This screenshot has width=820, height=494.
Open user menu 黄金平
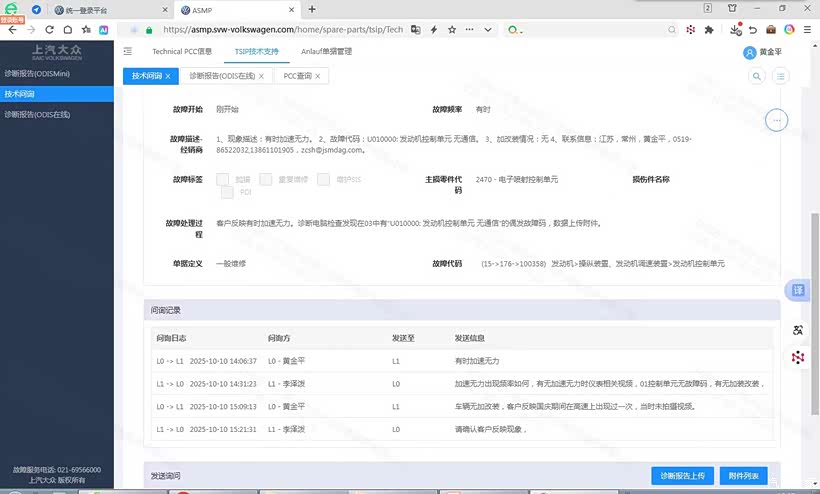763,52
